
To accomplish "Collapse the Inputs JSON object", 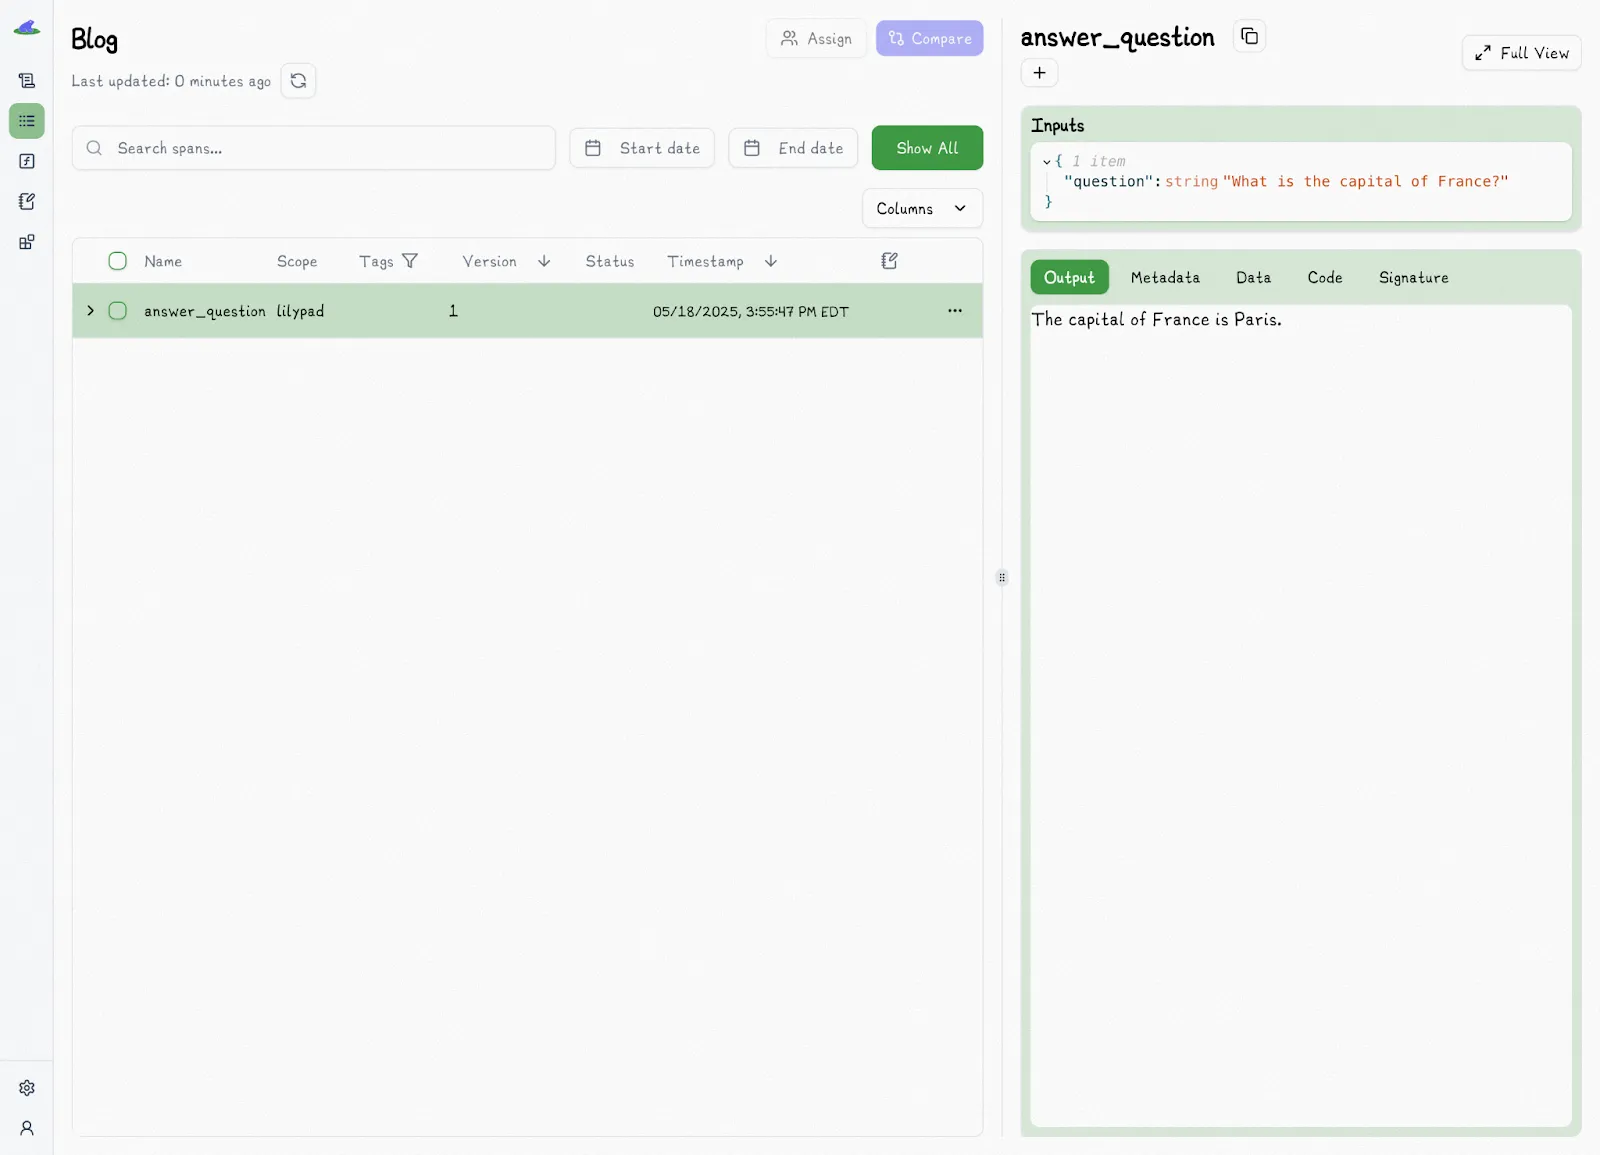I will click(x=1046, y=161).
